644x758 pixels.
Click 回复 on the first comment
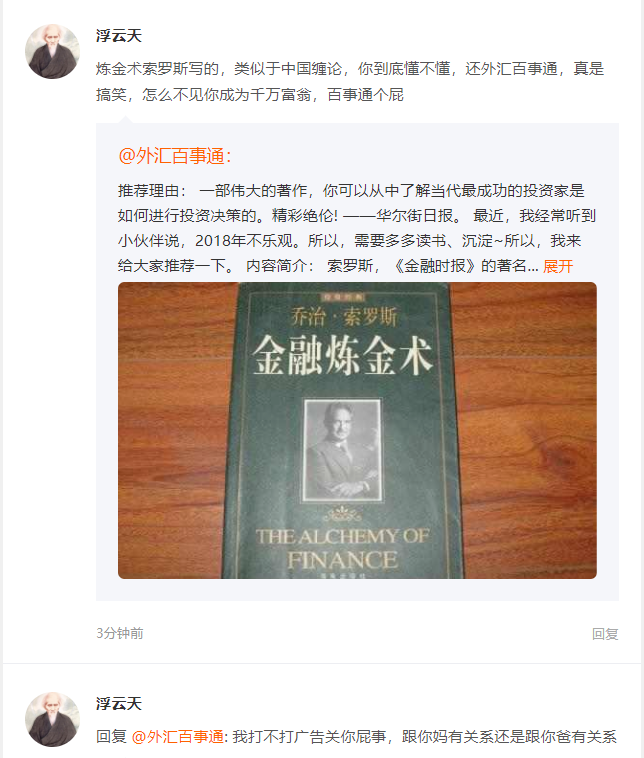tap(605, 634)
